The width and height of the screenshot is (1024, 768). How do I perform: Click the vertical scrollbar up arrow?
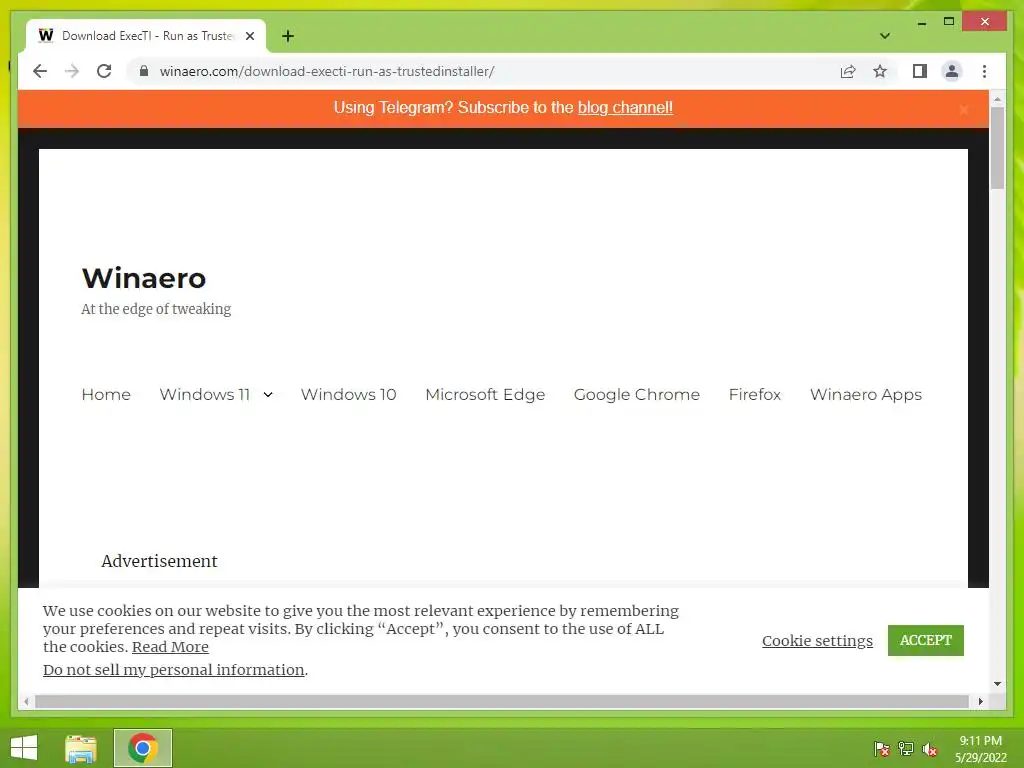point(997,99)
